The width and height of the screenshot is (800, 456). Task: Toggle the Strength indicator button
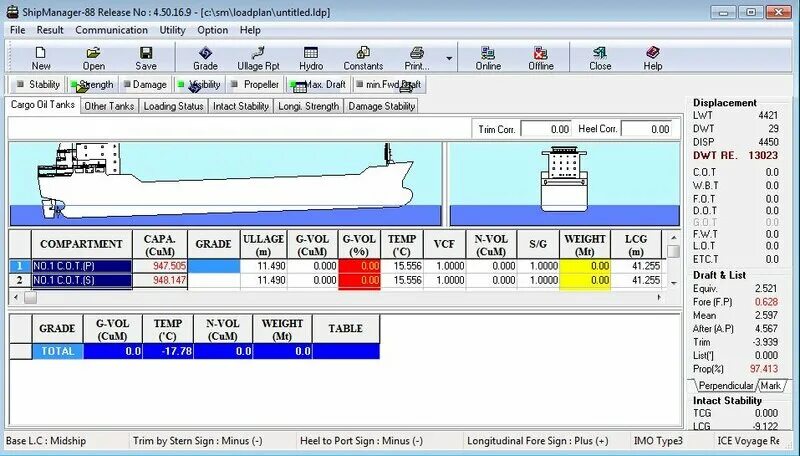[x=92, y=84]
